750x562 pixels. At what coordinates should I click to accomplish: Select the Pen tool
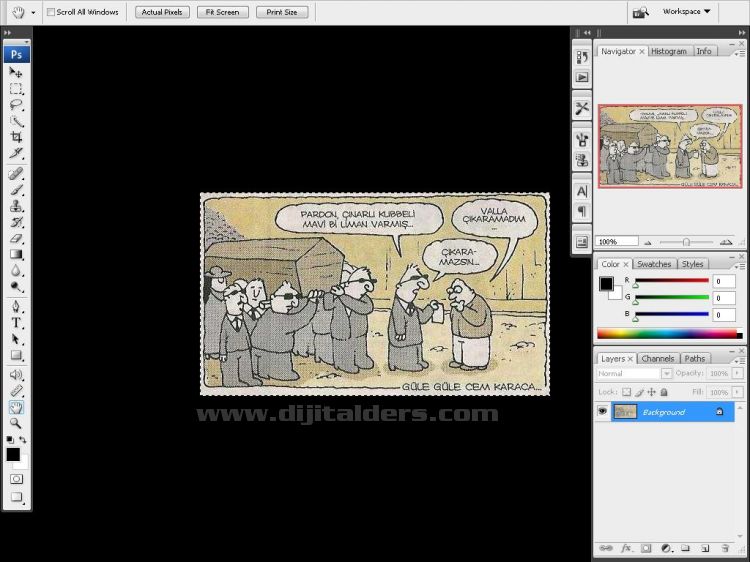pos(16,307)
